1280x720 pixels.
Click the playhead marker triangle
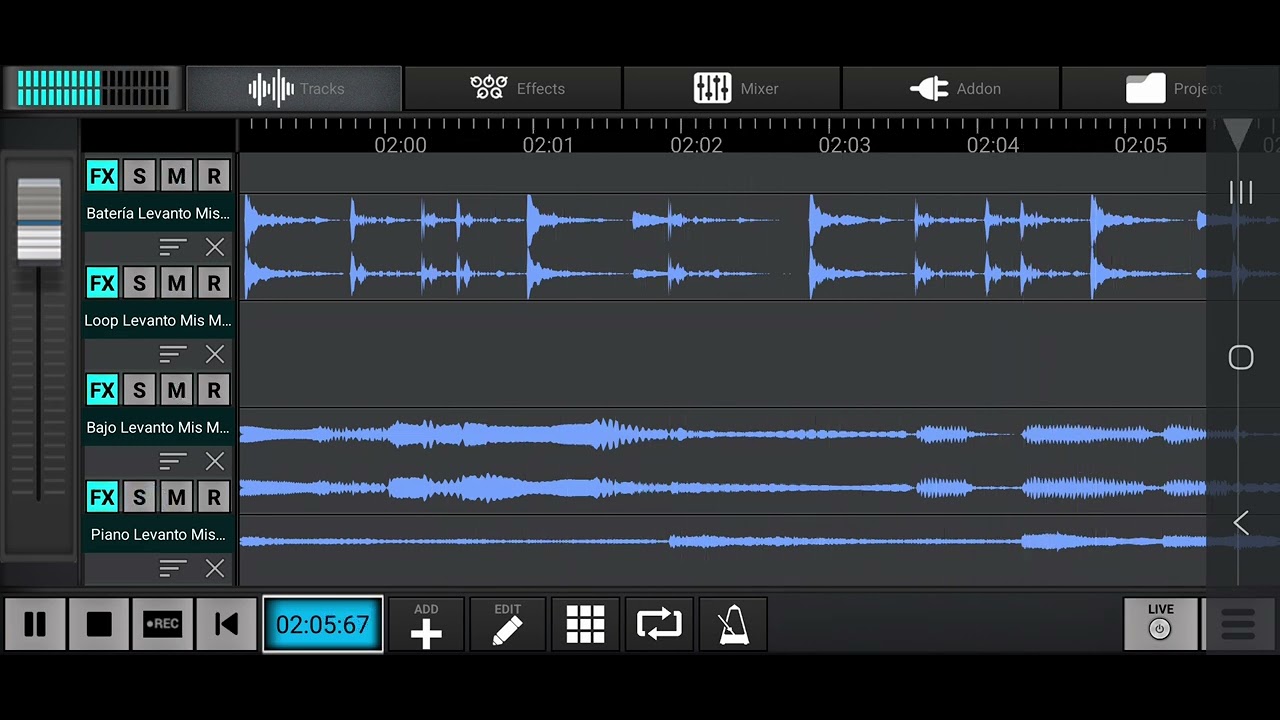1238,133
